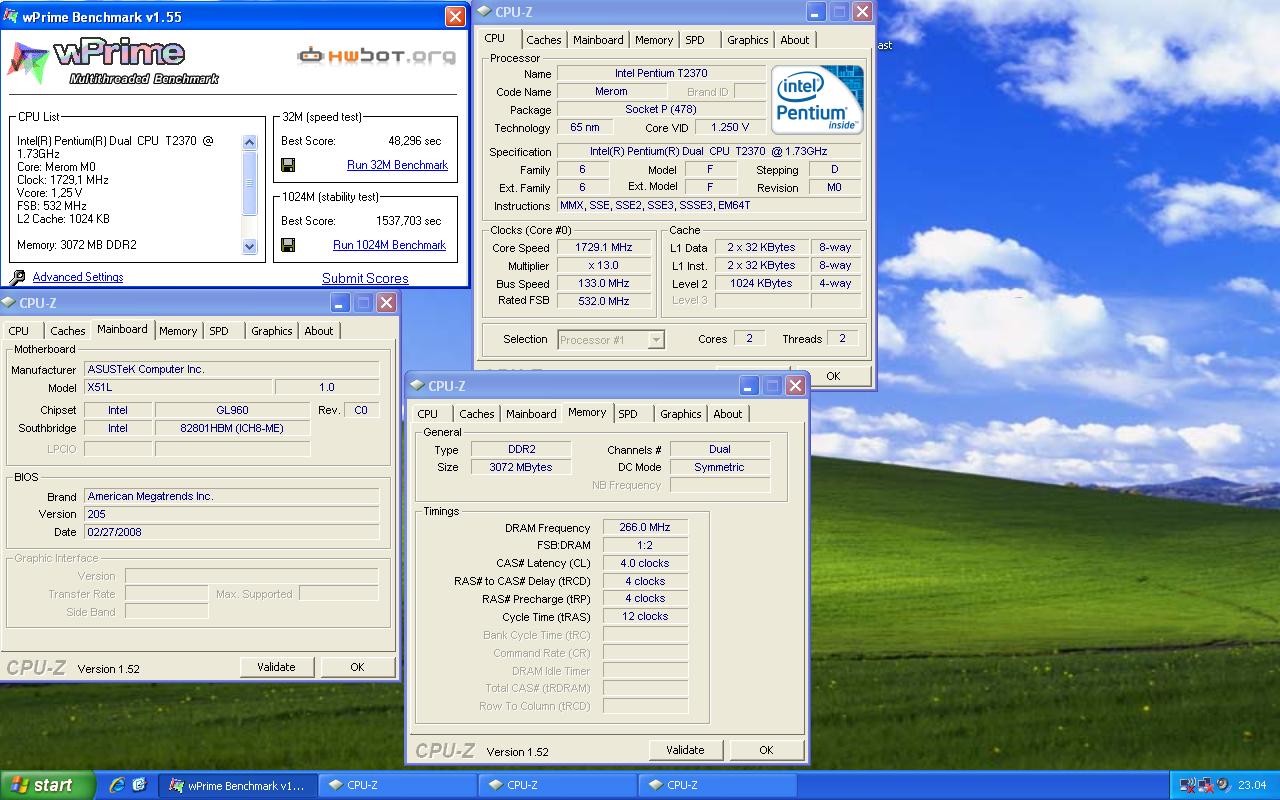This screenshot has width=1280, height=800.
Task: Open the Processor #1 selection dropdown
Action: point(611,340)
